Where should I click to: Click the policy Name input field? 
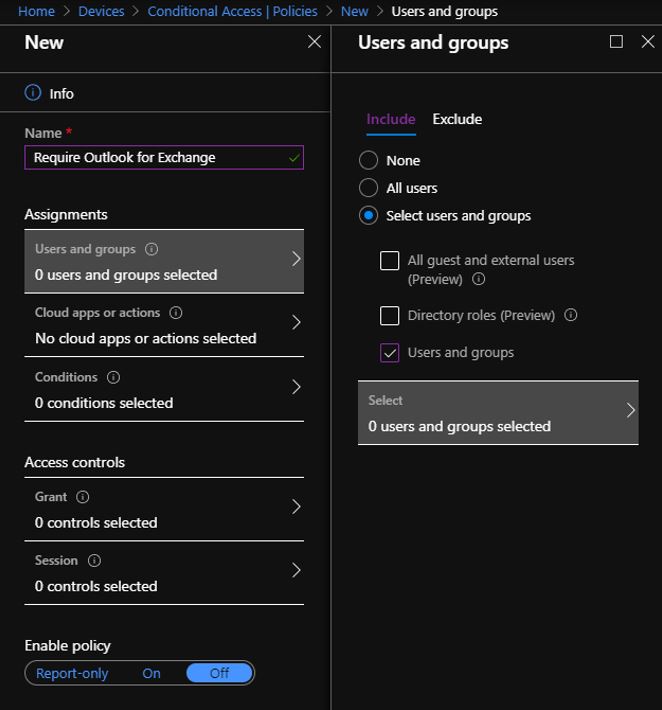164,158
